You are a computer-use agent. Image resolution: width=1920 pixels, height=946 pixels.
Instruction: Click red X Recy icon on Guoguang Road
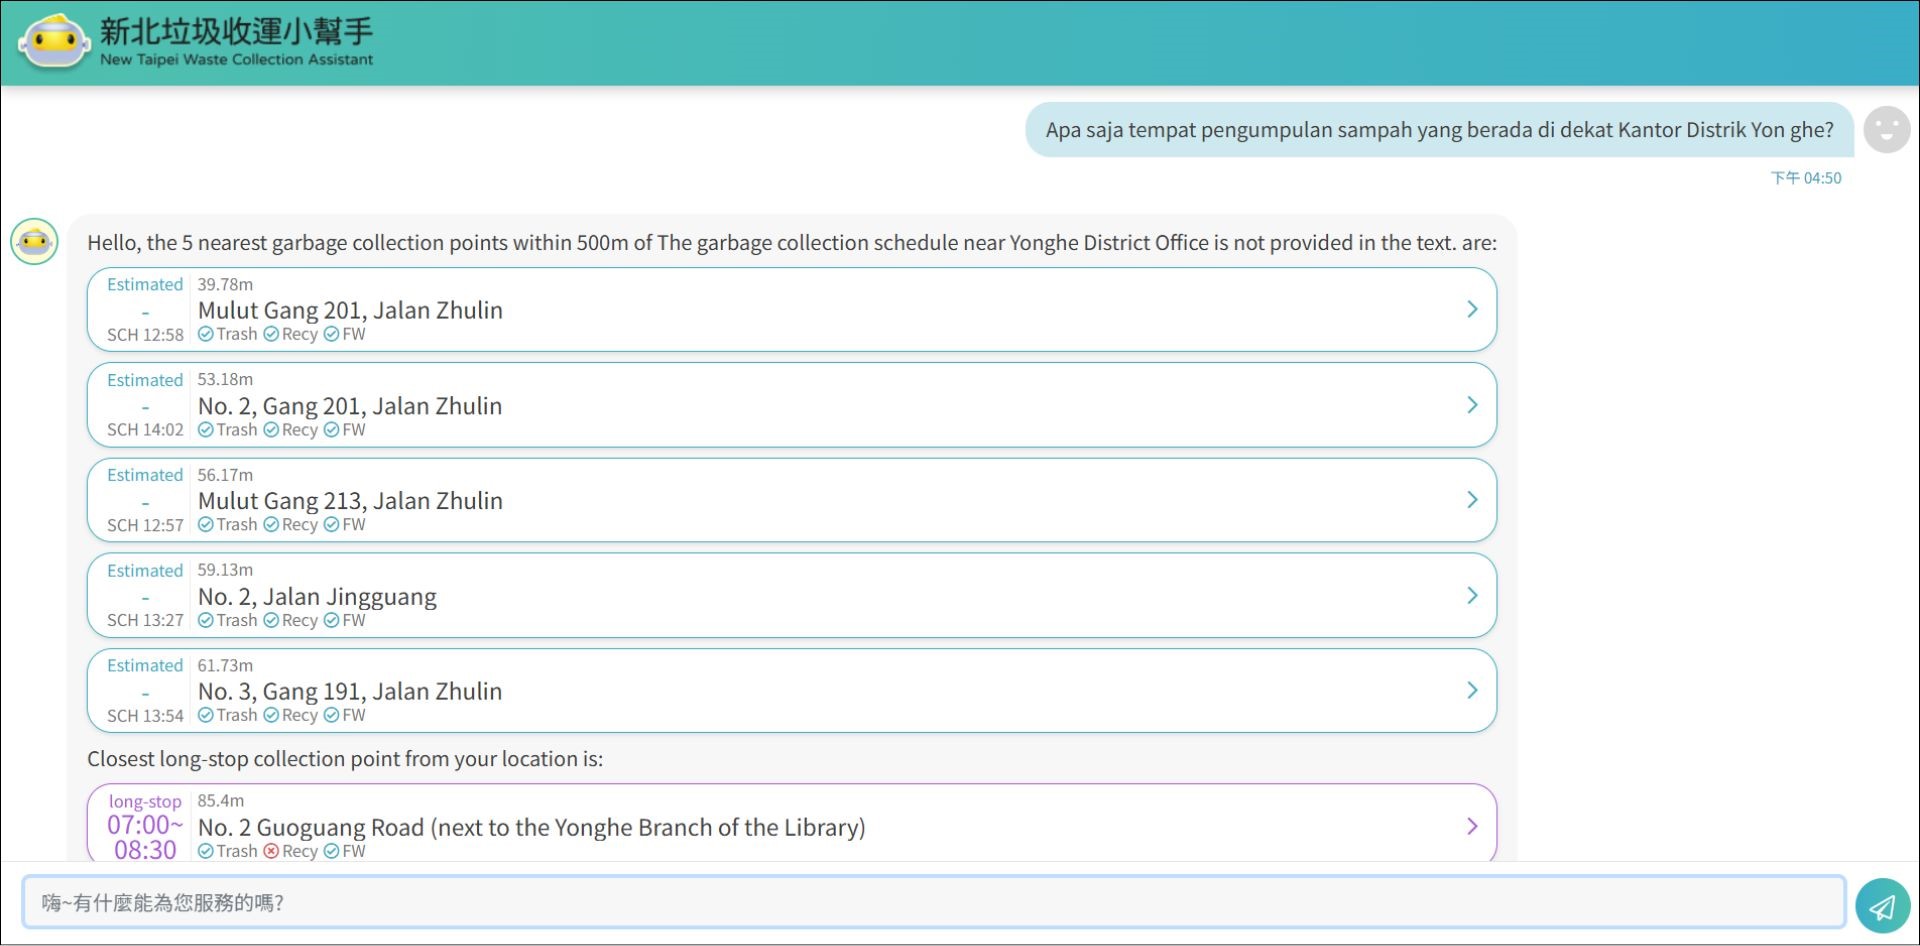(271, 851)
